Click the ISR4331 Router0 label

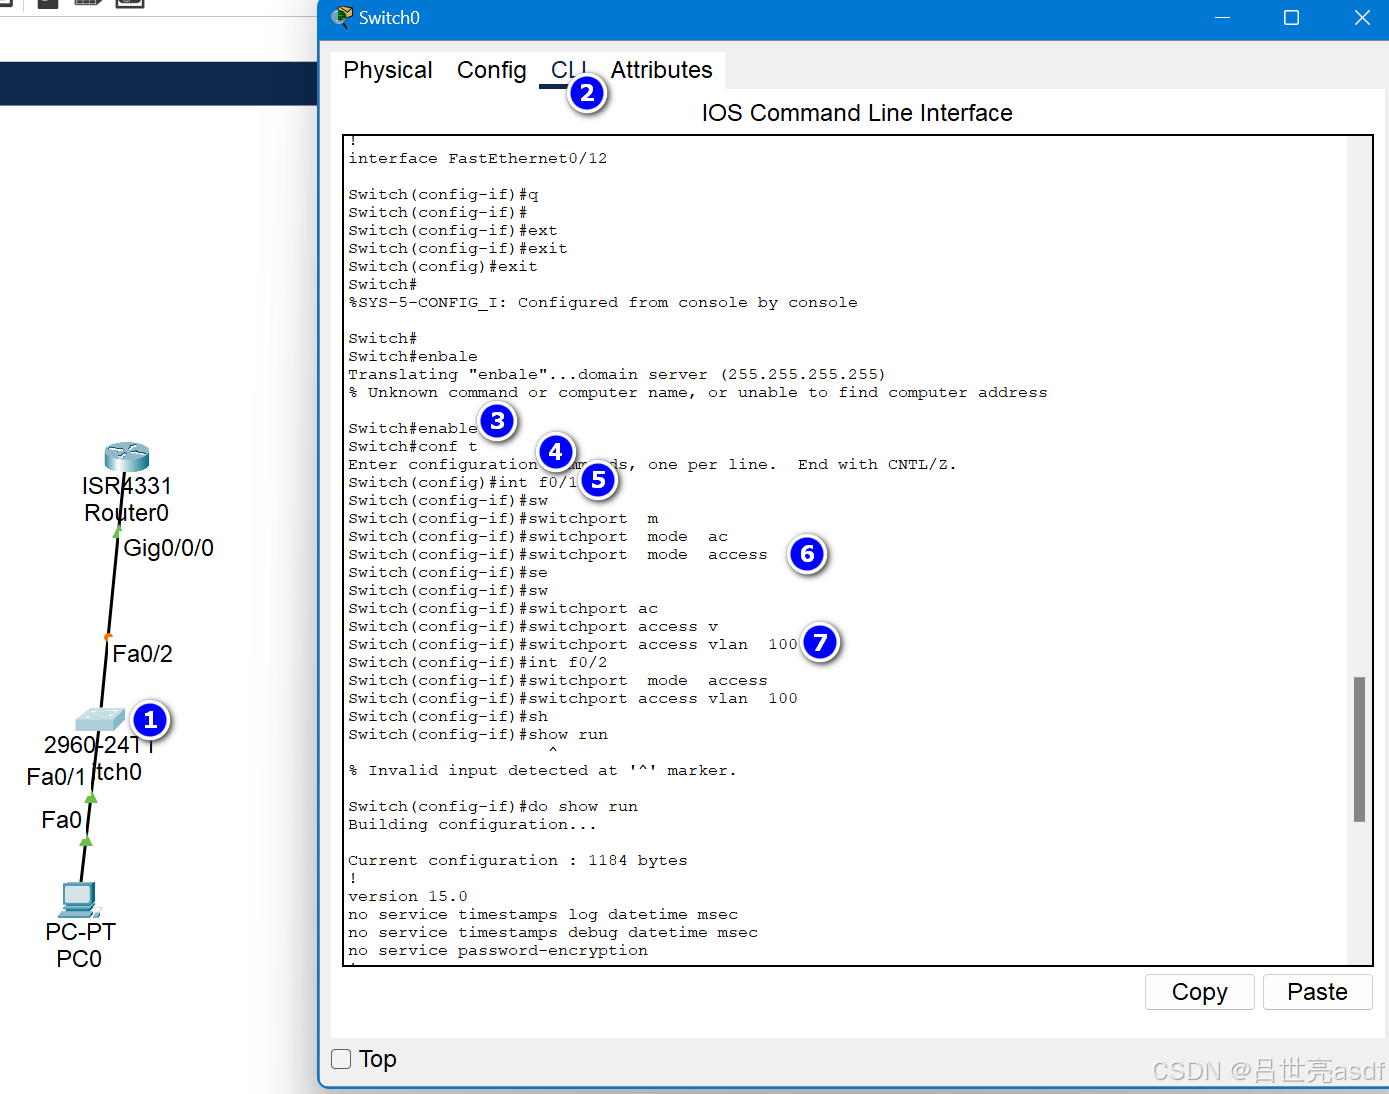click(127, 499)
